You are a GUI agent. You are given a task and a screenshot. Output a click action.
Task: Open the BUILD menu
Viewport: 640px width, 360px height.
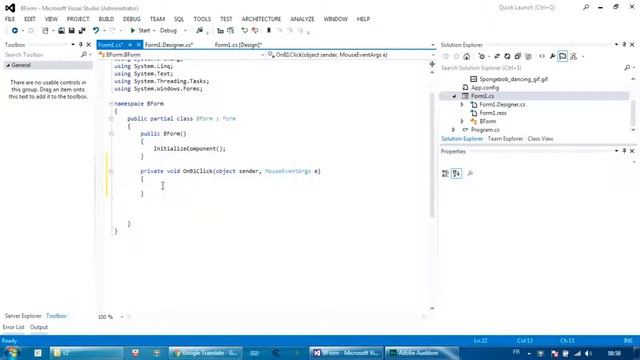coord(106,19)
